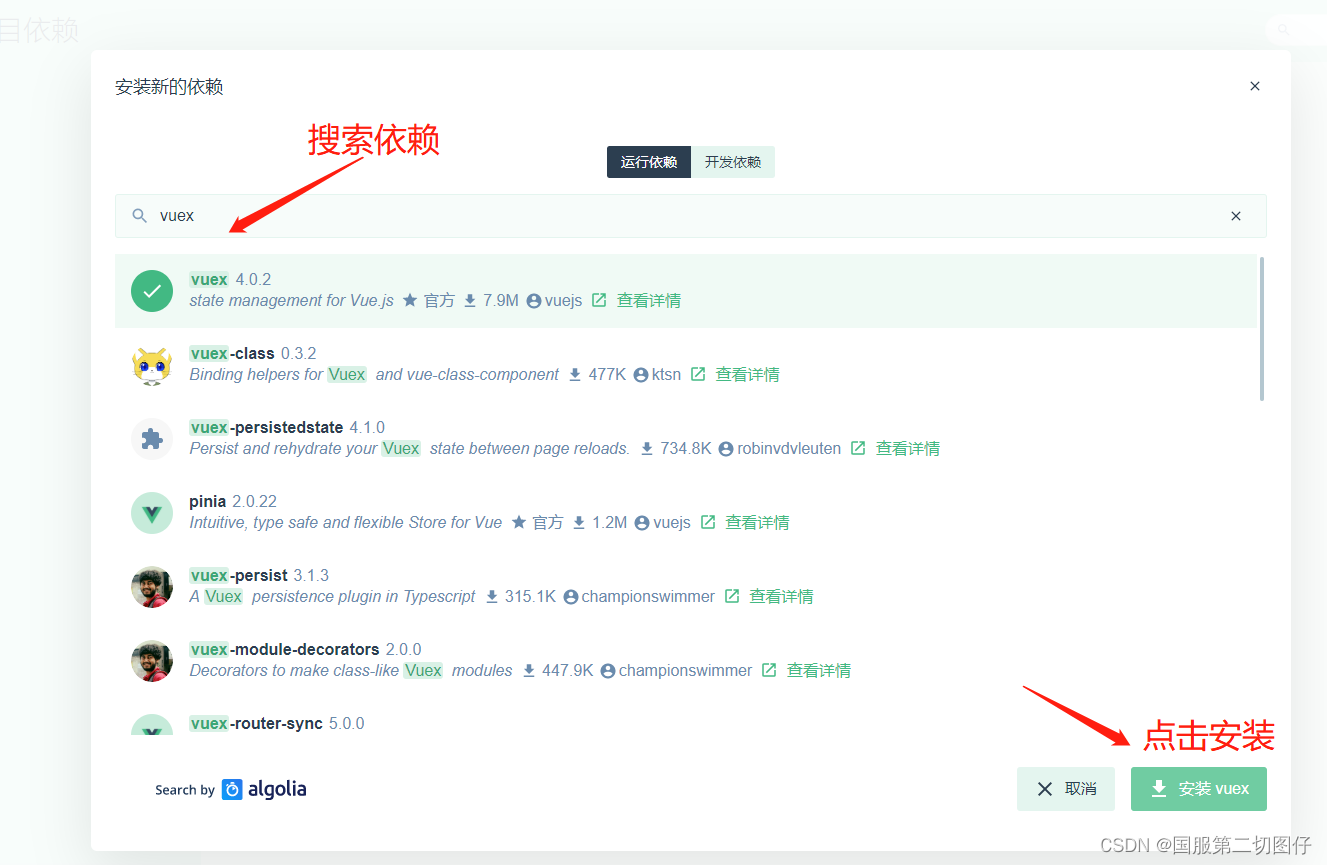Click the download icon beside 7.9M

coord(470,300)
